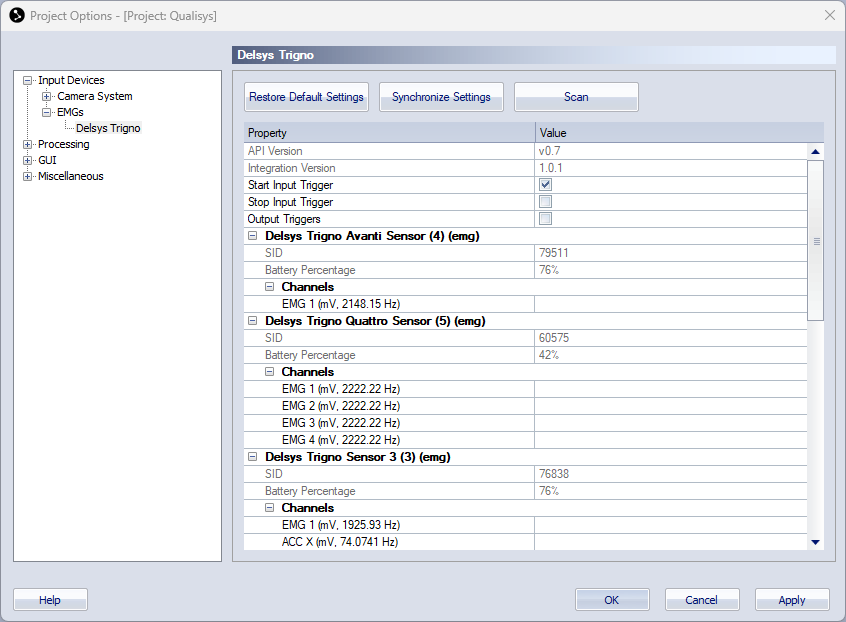Disable the Start Input Trigger checkbox
The image size is (846, 622).
(545, 185)
